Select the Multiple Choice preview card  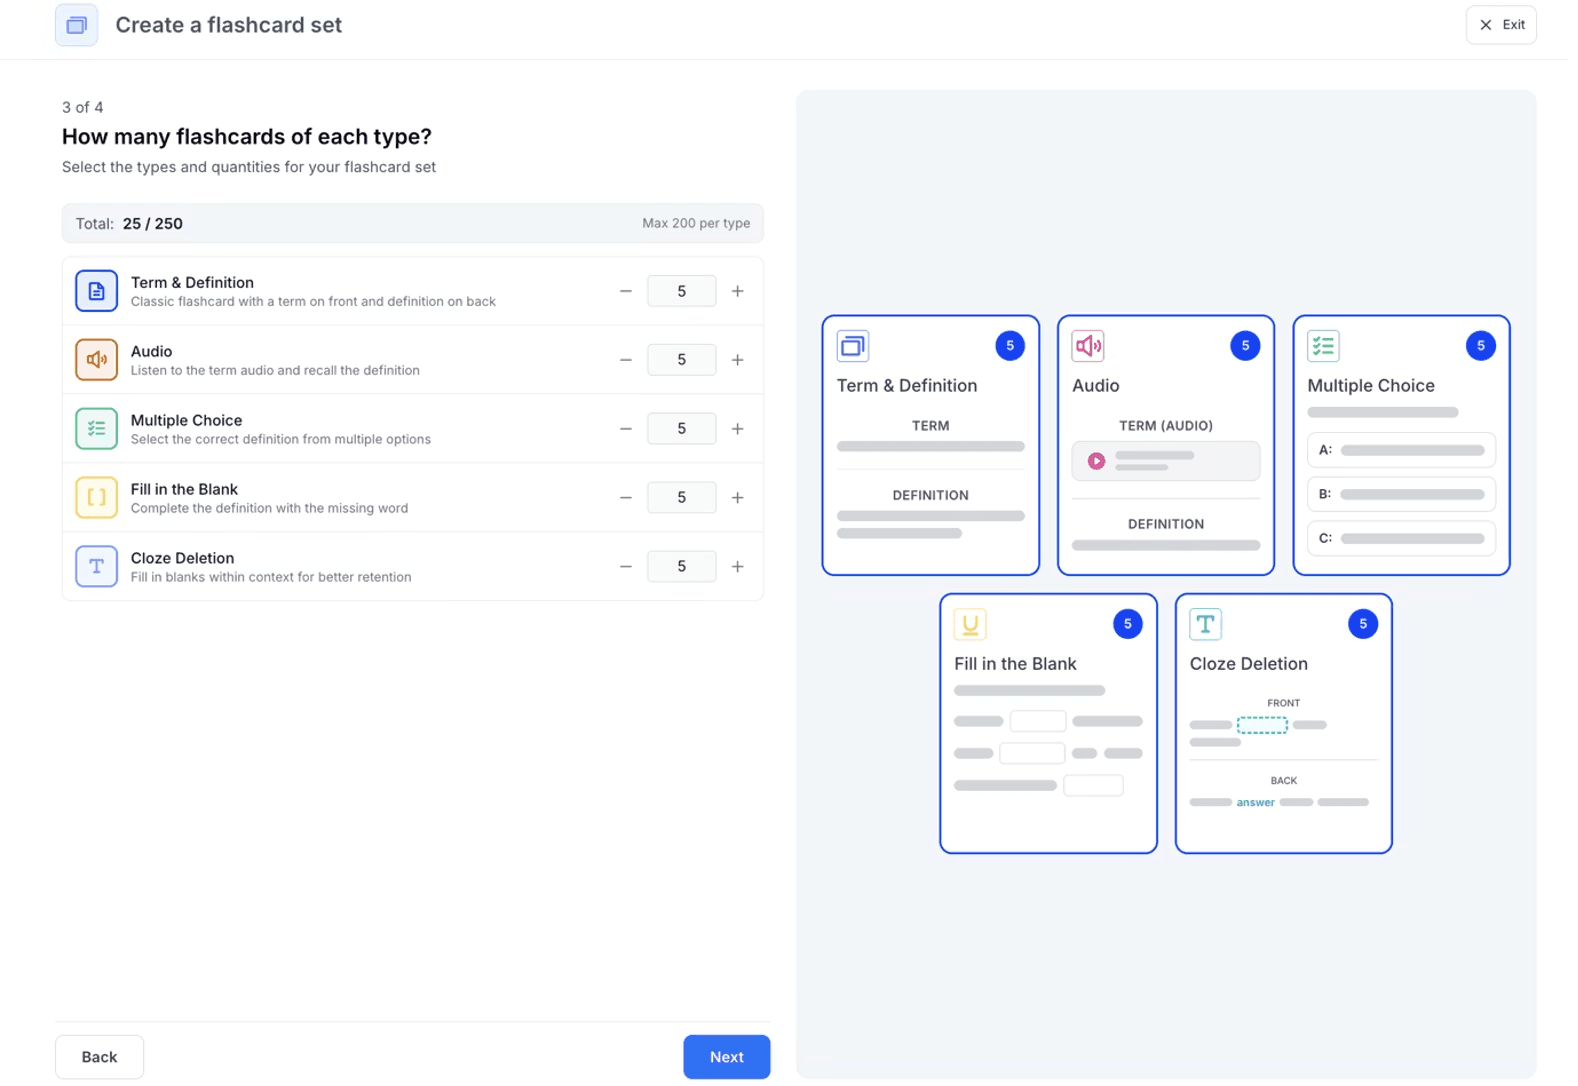pos(1401,445)
